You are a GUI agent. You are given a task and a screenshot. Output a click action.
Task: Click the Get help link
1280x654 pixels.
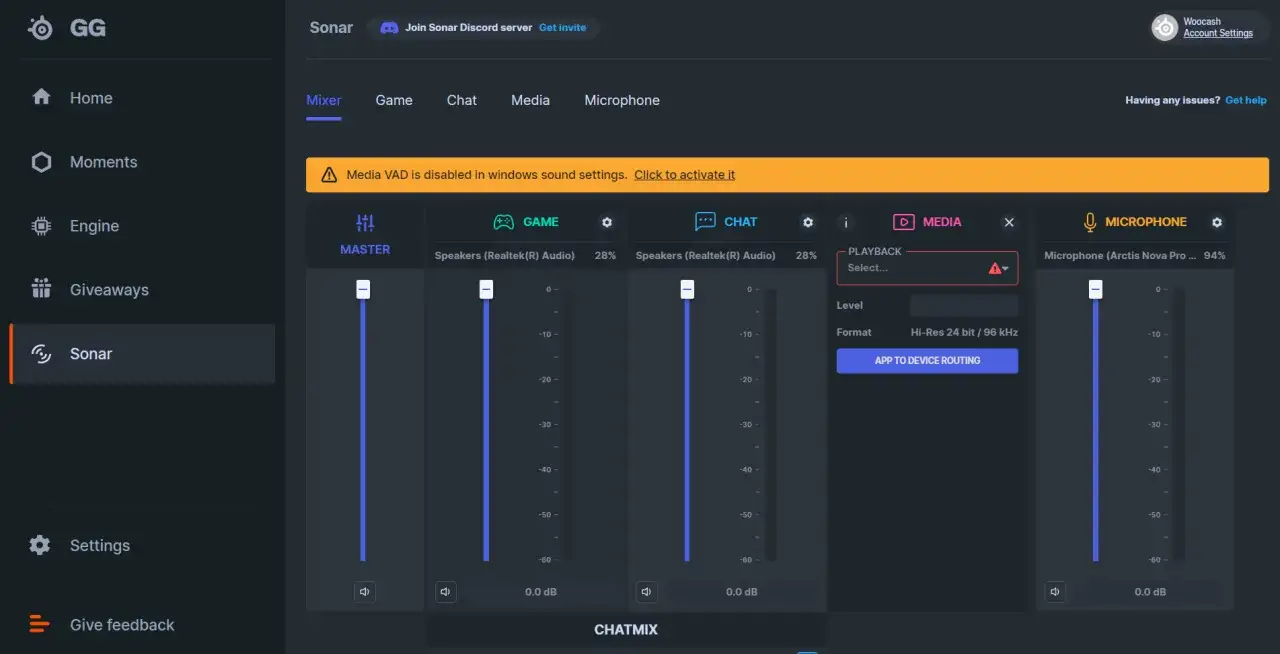(1246, 100)
